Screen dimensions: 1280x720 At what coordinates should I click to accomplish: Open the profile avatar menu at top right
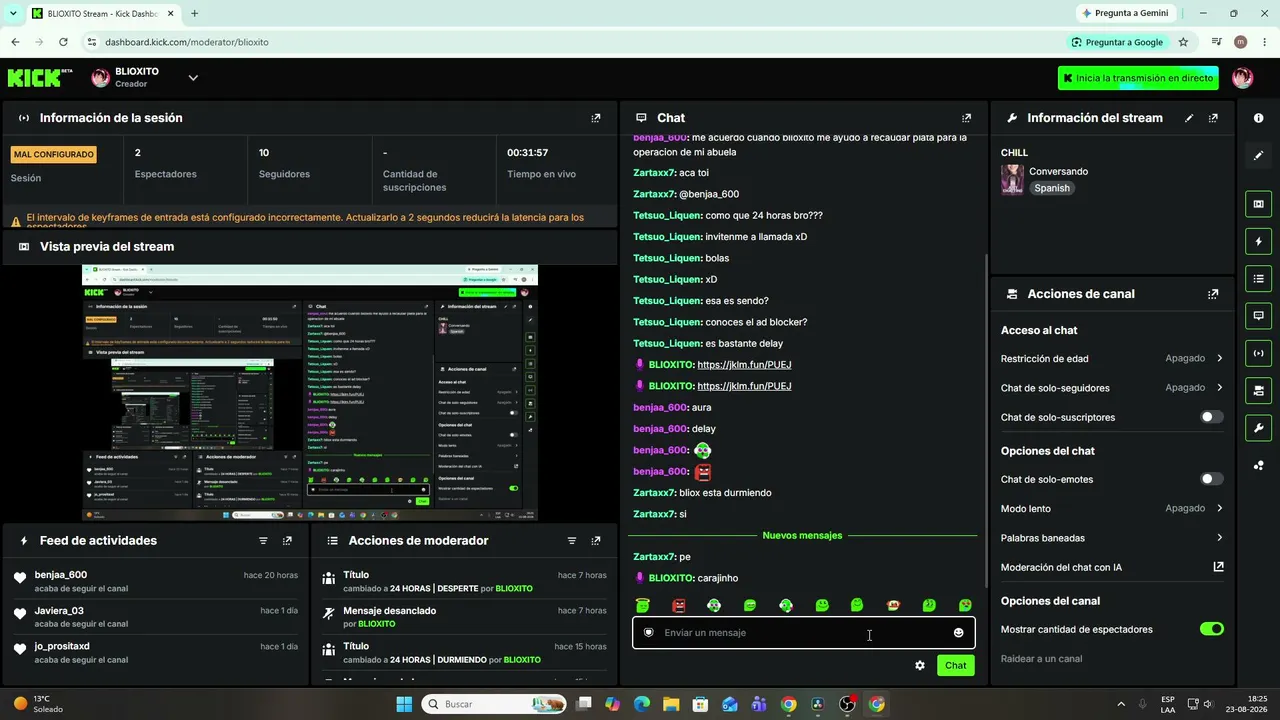(1243, 78)
